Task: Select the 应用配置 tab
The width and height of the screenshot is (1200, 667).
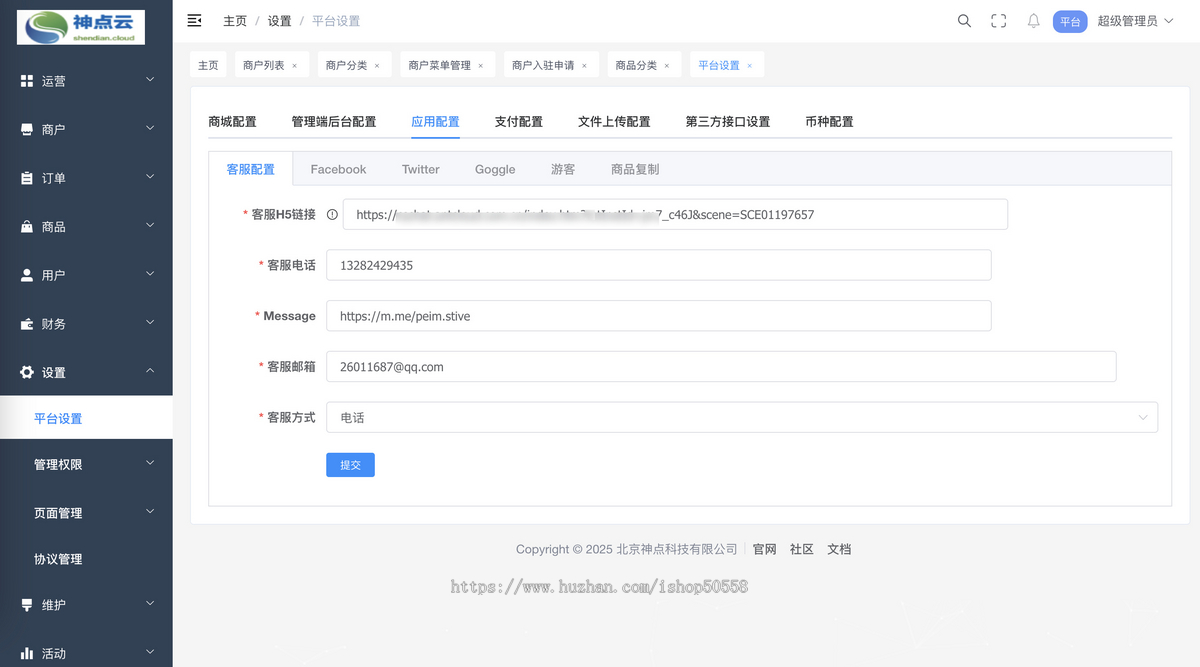Action: (436, 122)
